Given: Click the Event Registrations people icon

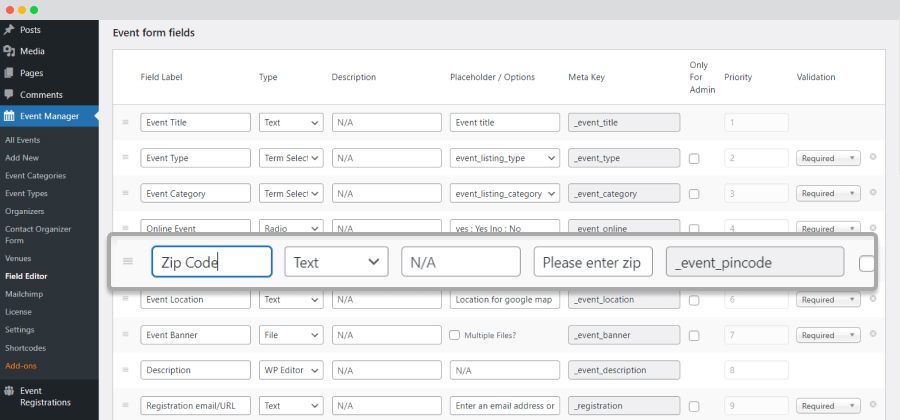Looking at the screenshot, I should point(9,391).
